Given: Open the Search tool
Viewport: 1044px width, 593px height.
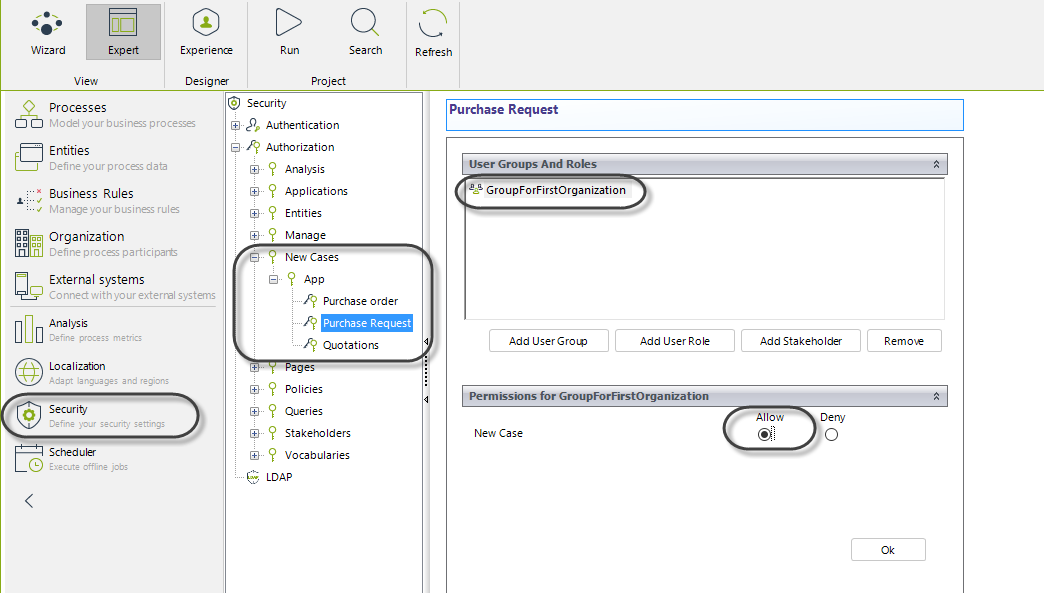Looking at the screenshot, I should click(365, 32).
